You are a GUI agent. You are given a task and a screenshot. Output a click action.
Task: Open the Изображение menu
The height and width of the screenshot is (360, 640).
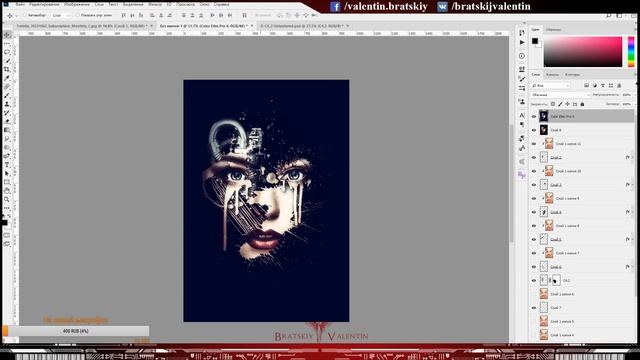[77, 4]
